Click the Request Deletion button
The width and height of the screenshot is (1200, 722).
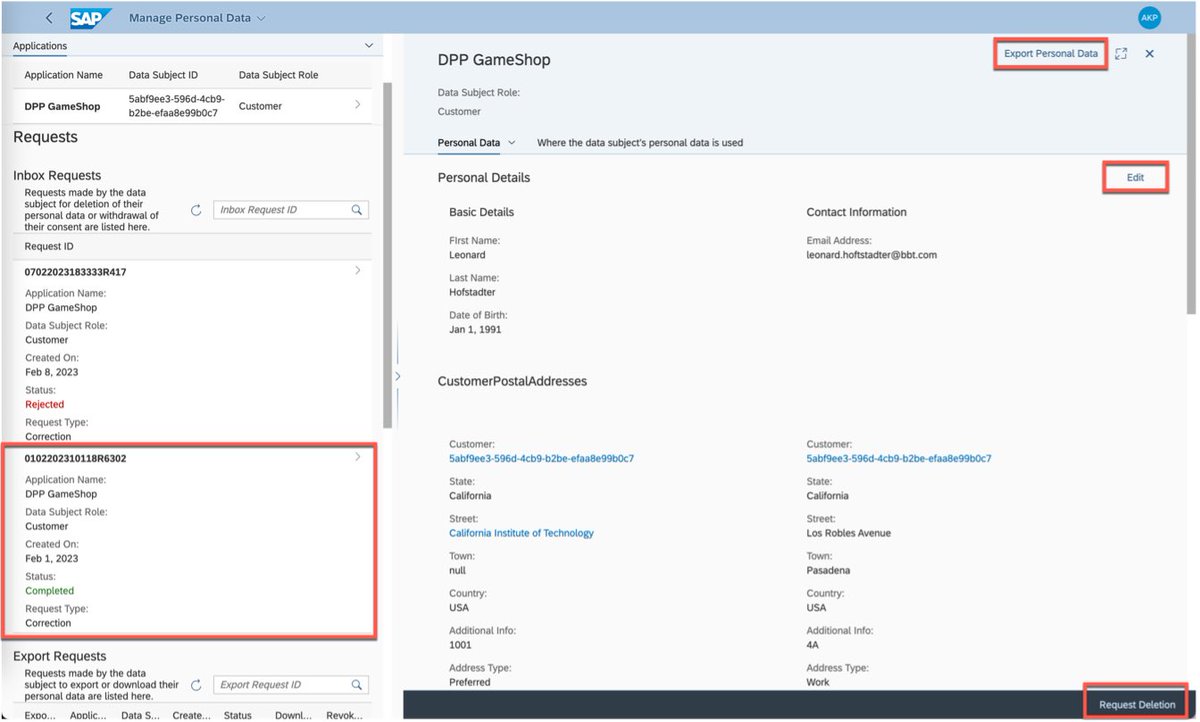1137,705
